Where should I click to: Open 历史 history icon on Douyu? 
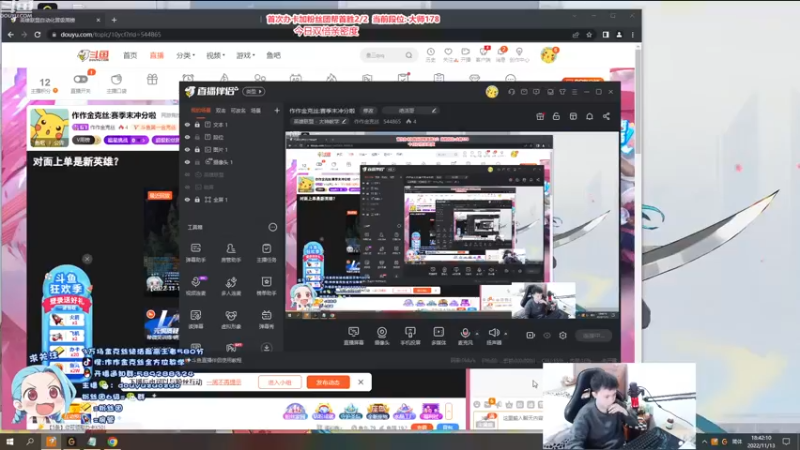click(x=431, y=55)
